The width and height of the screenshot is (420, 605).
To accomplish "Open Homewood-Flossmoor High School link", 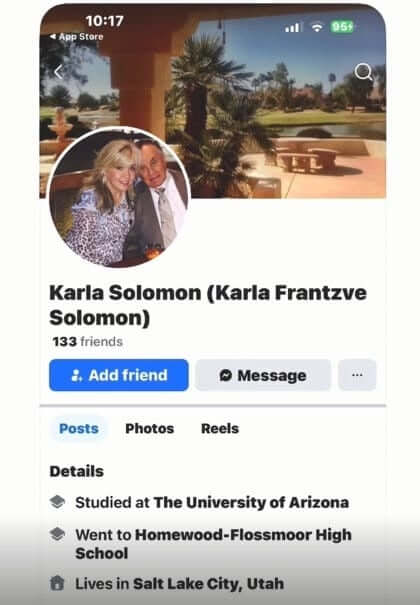I will 214,544.
